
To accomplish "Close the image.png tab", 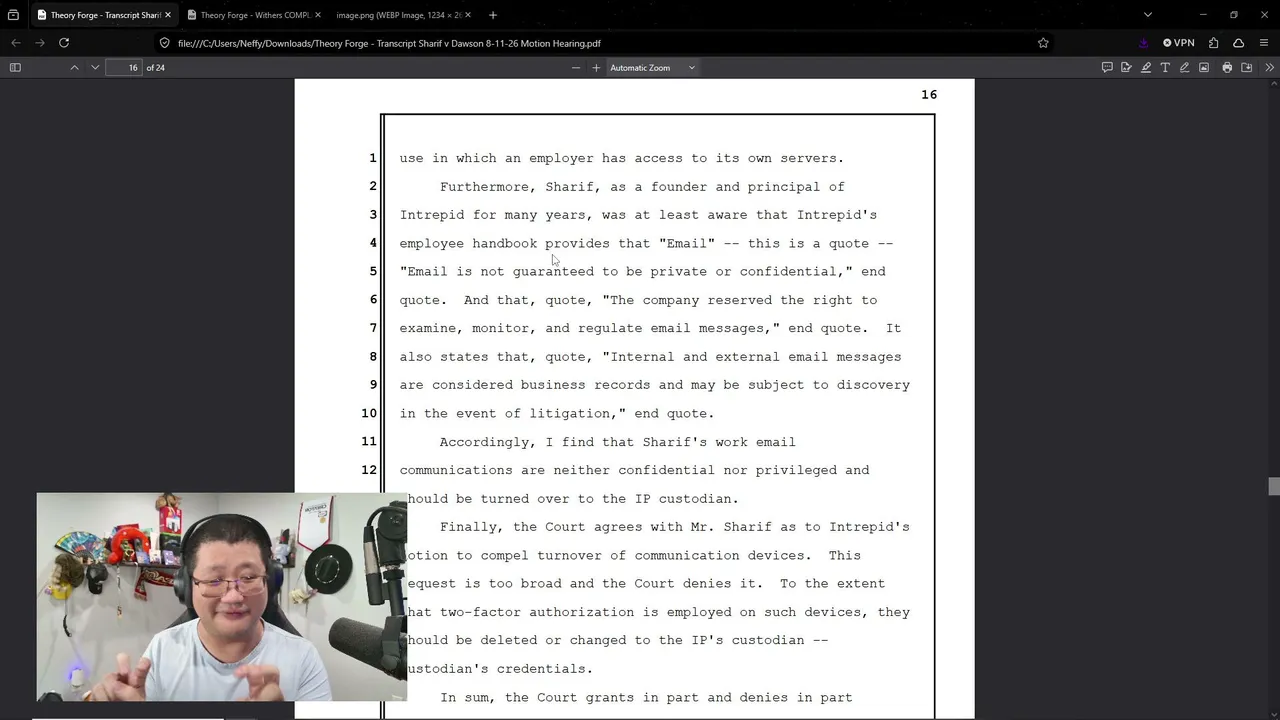I will click(x=467, y=15).
